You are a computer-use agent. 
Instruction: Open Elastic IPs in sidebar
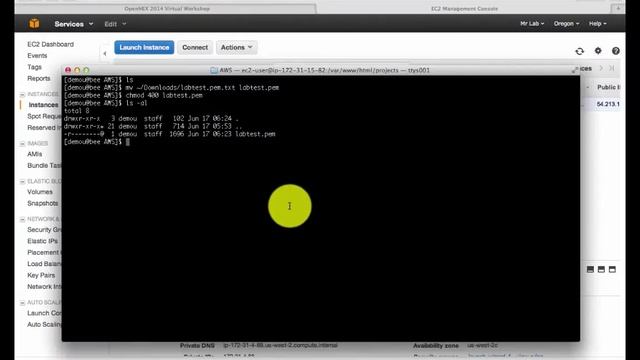42,241
